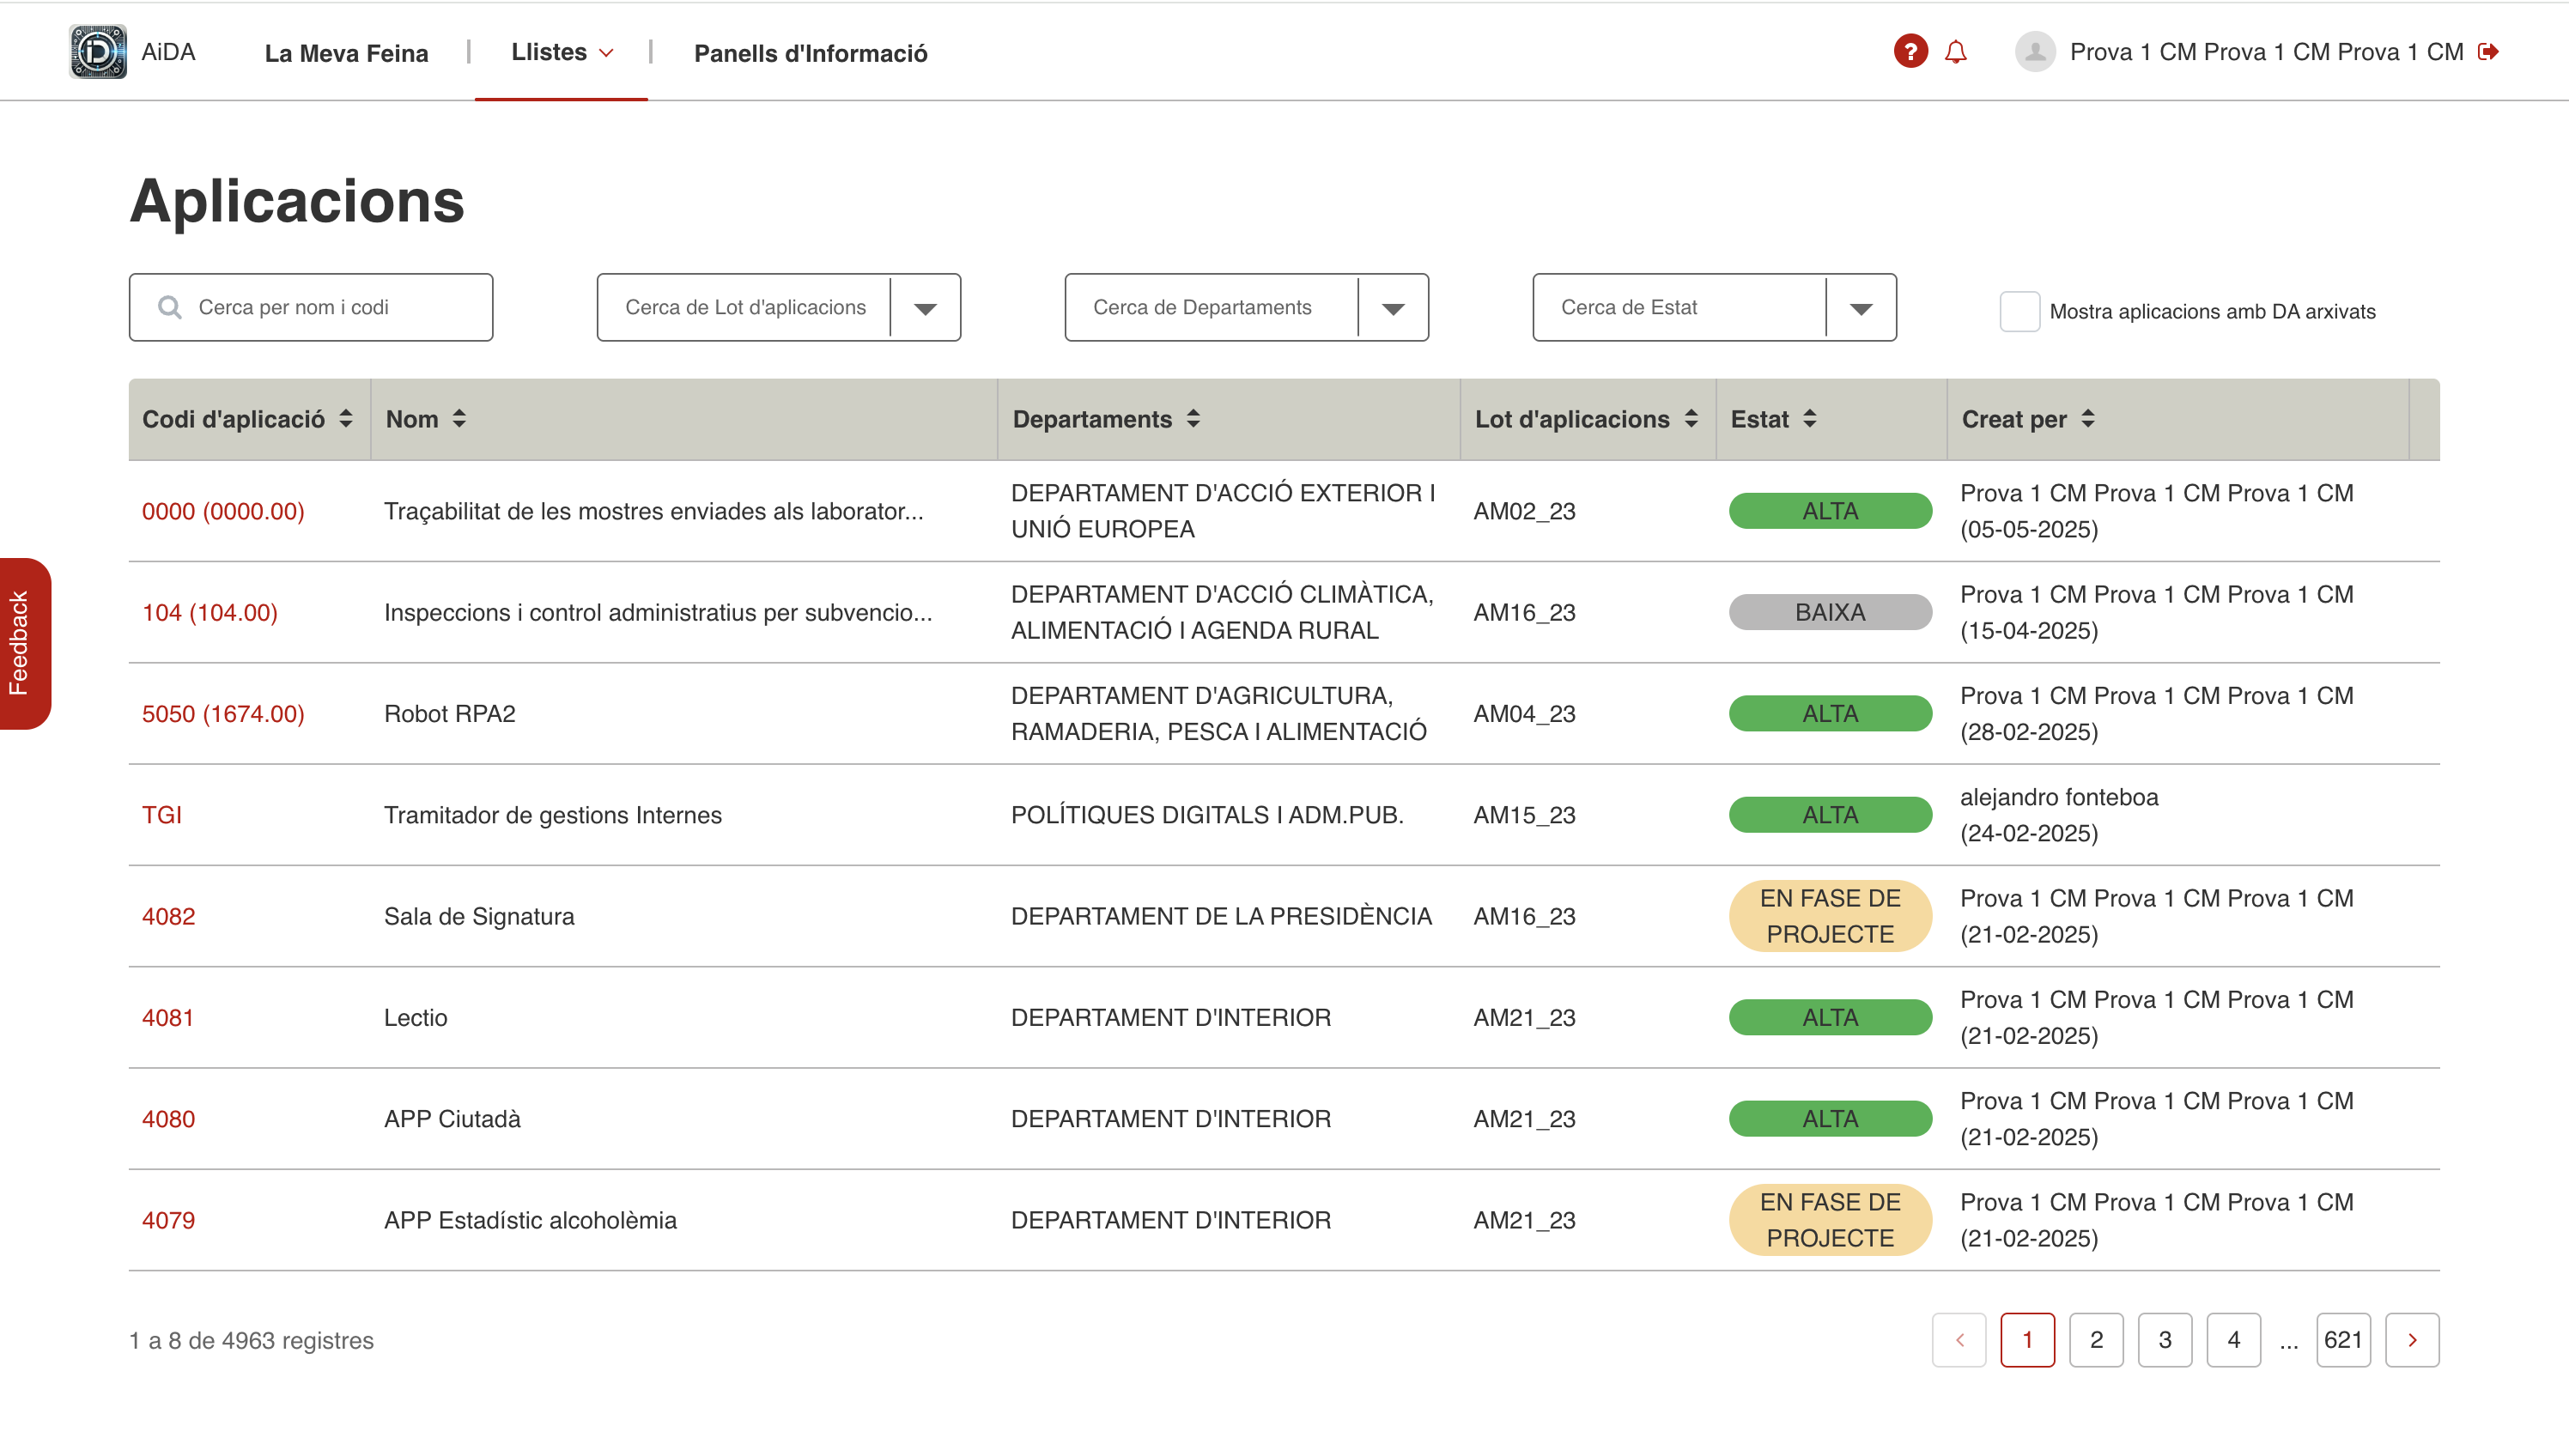2569x1456 pixels.
Task: Sort table by Estat column arrows
Action: (x=1810, y=419)
